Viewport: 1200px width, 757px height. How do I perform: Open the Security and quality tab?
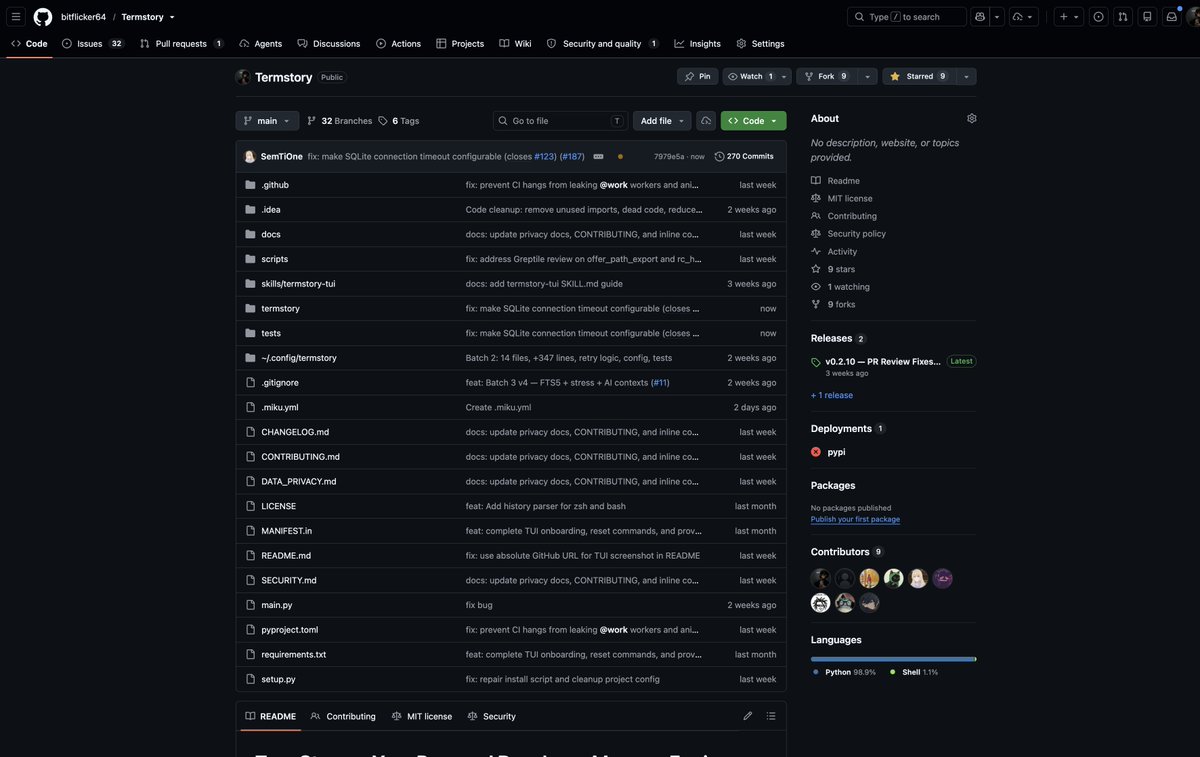point(602,44)
